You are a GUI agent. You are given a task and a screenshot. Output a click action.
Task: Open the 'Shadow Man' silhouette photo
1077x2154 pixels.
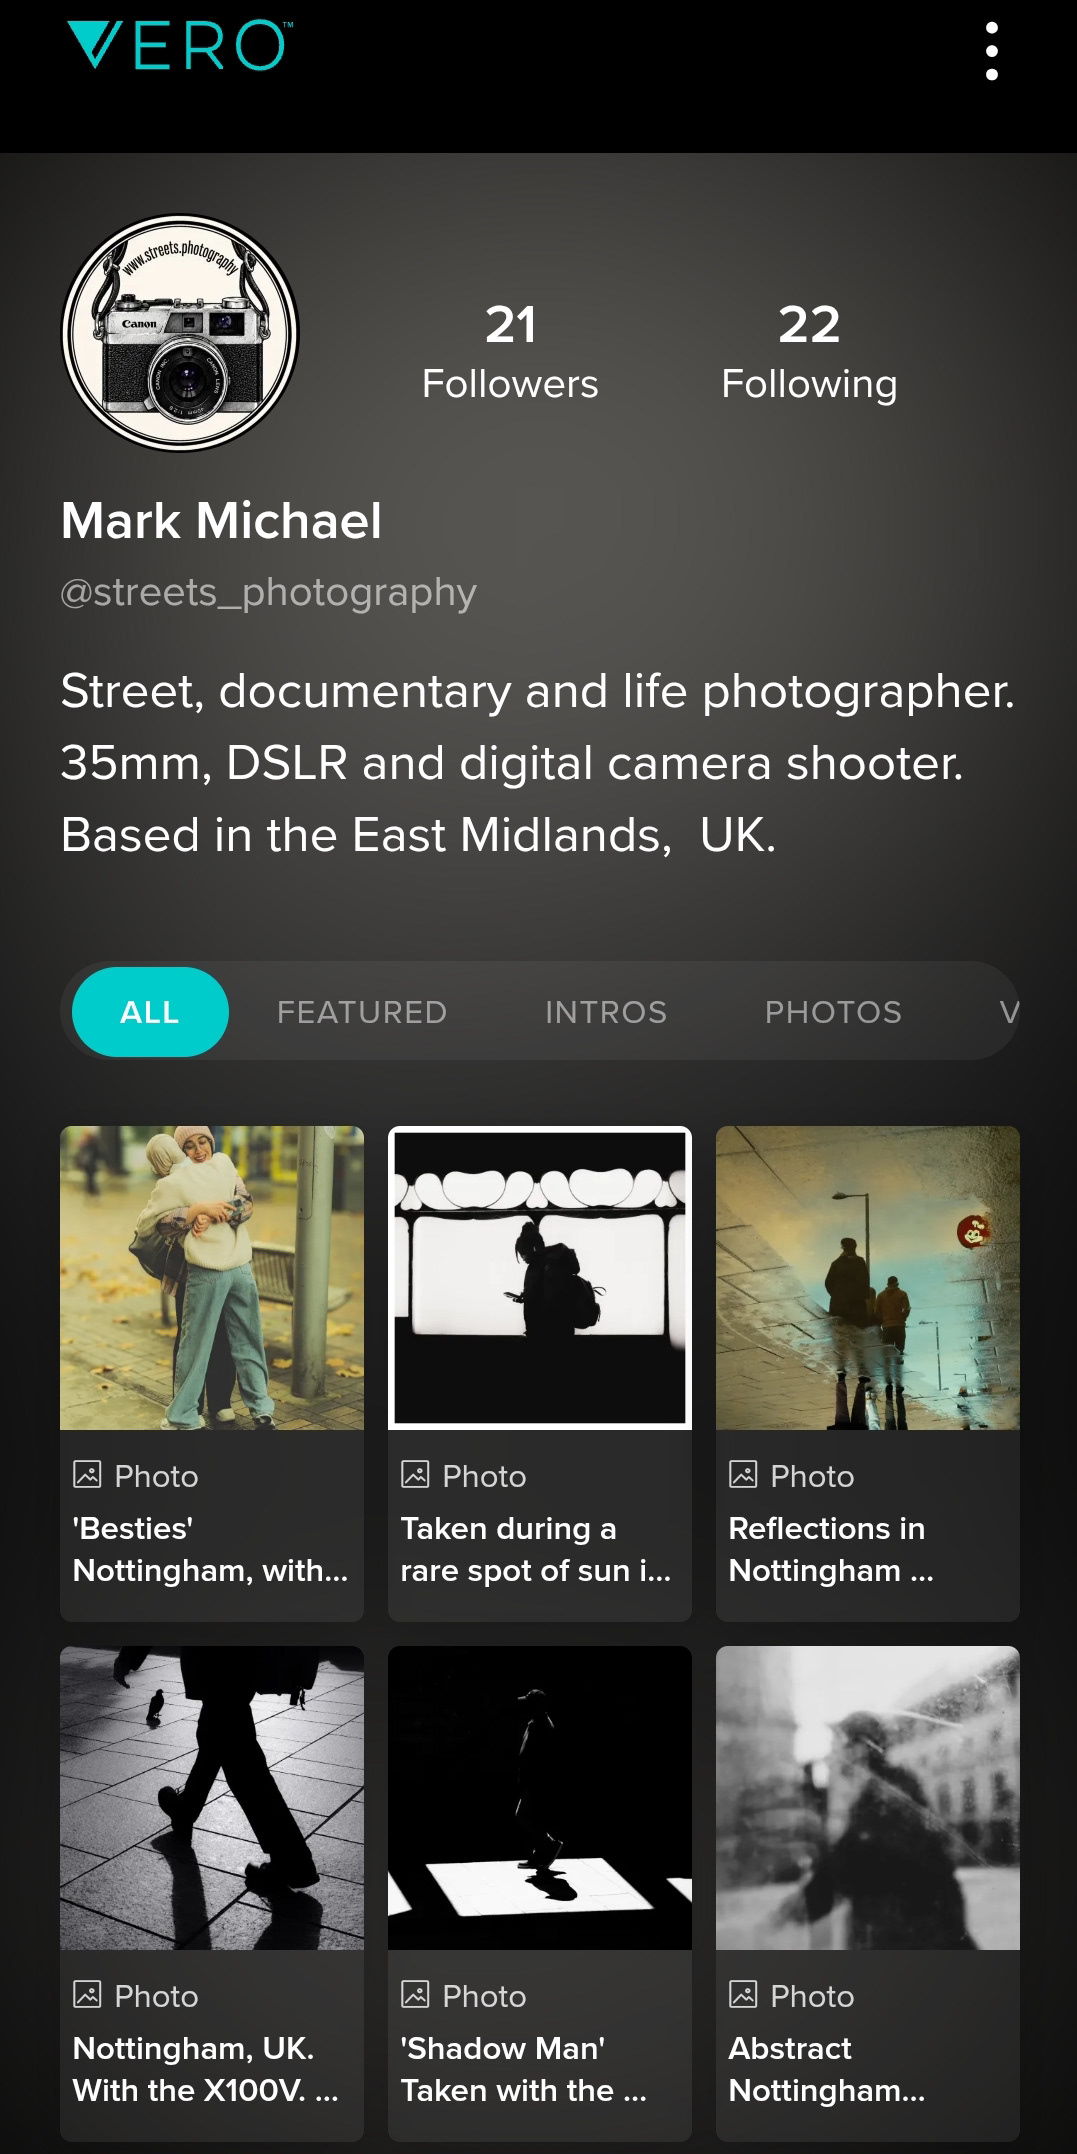coord(540,1798)
